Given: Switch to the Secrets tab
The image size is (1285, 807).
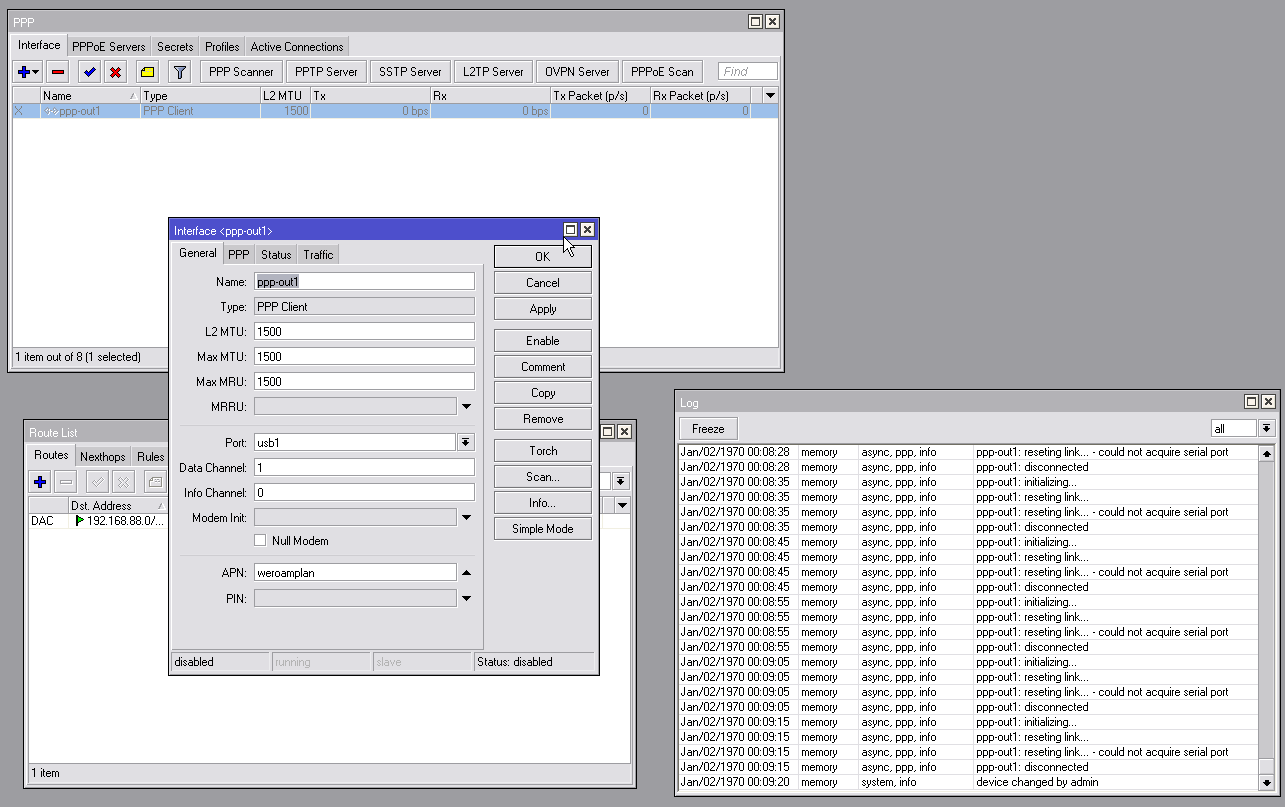Looking at the screenshot, I should pos(175,47).
